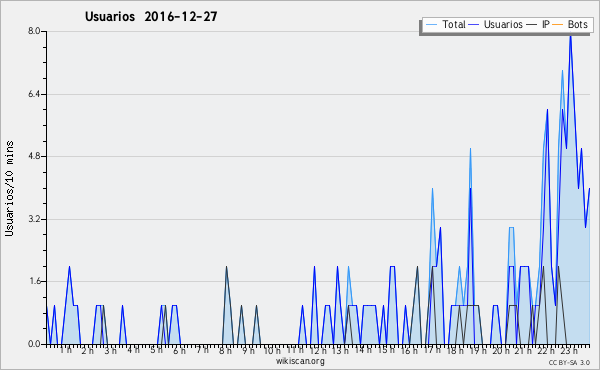Click the '16 h' x-axis label

tap(409, 351)
